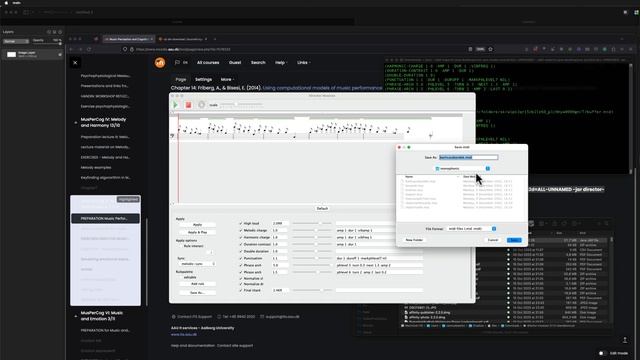Open Guest in the navbar
Image resolution: width=640 pixels, height=360 pixels.
coord(235,62)
